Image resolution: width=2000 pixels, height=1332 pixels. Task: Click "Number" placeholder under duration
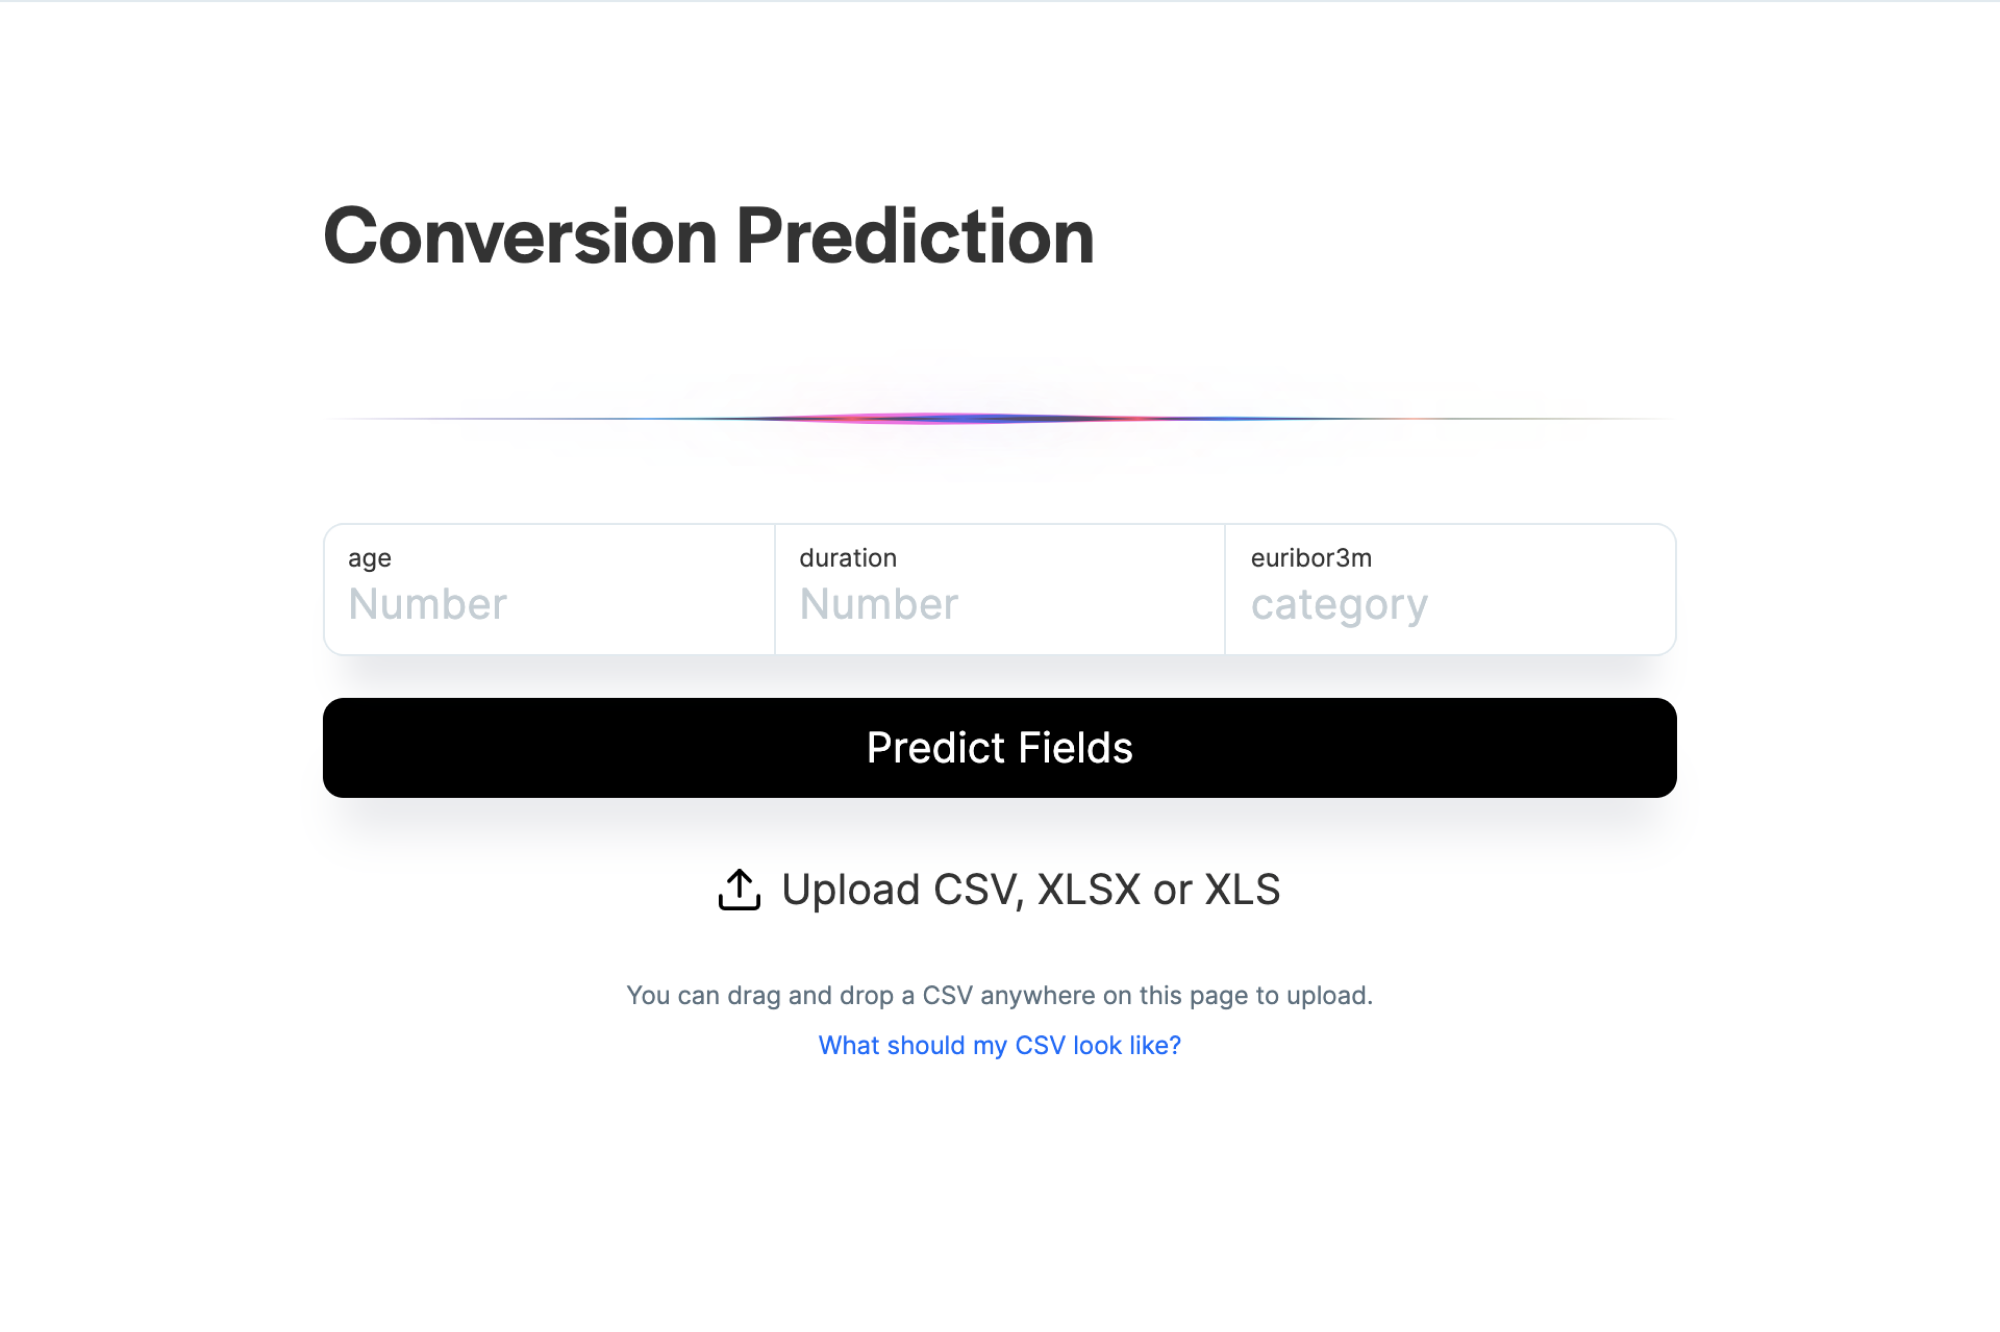pos(879,604)
